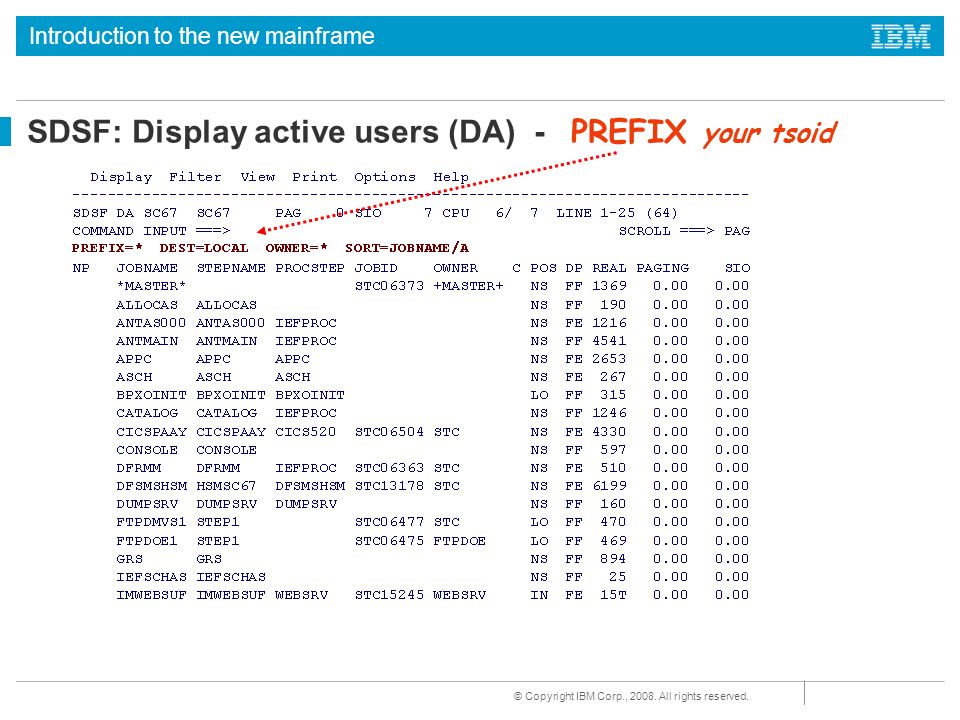This screenshot has width=960, height=720.
Task: Click the PROCSTEP column header
Action: 310,268
